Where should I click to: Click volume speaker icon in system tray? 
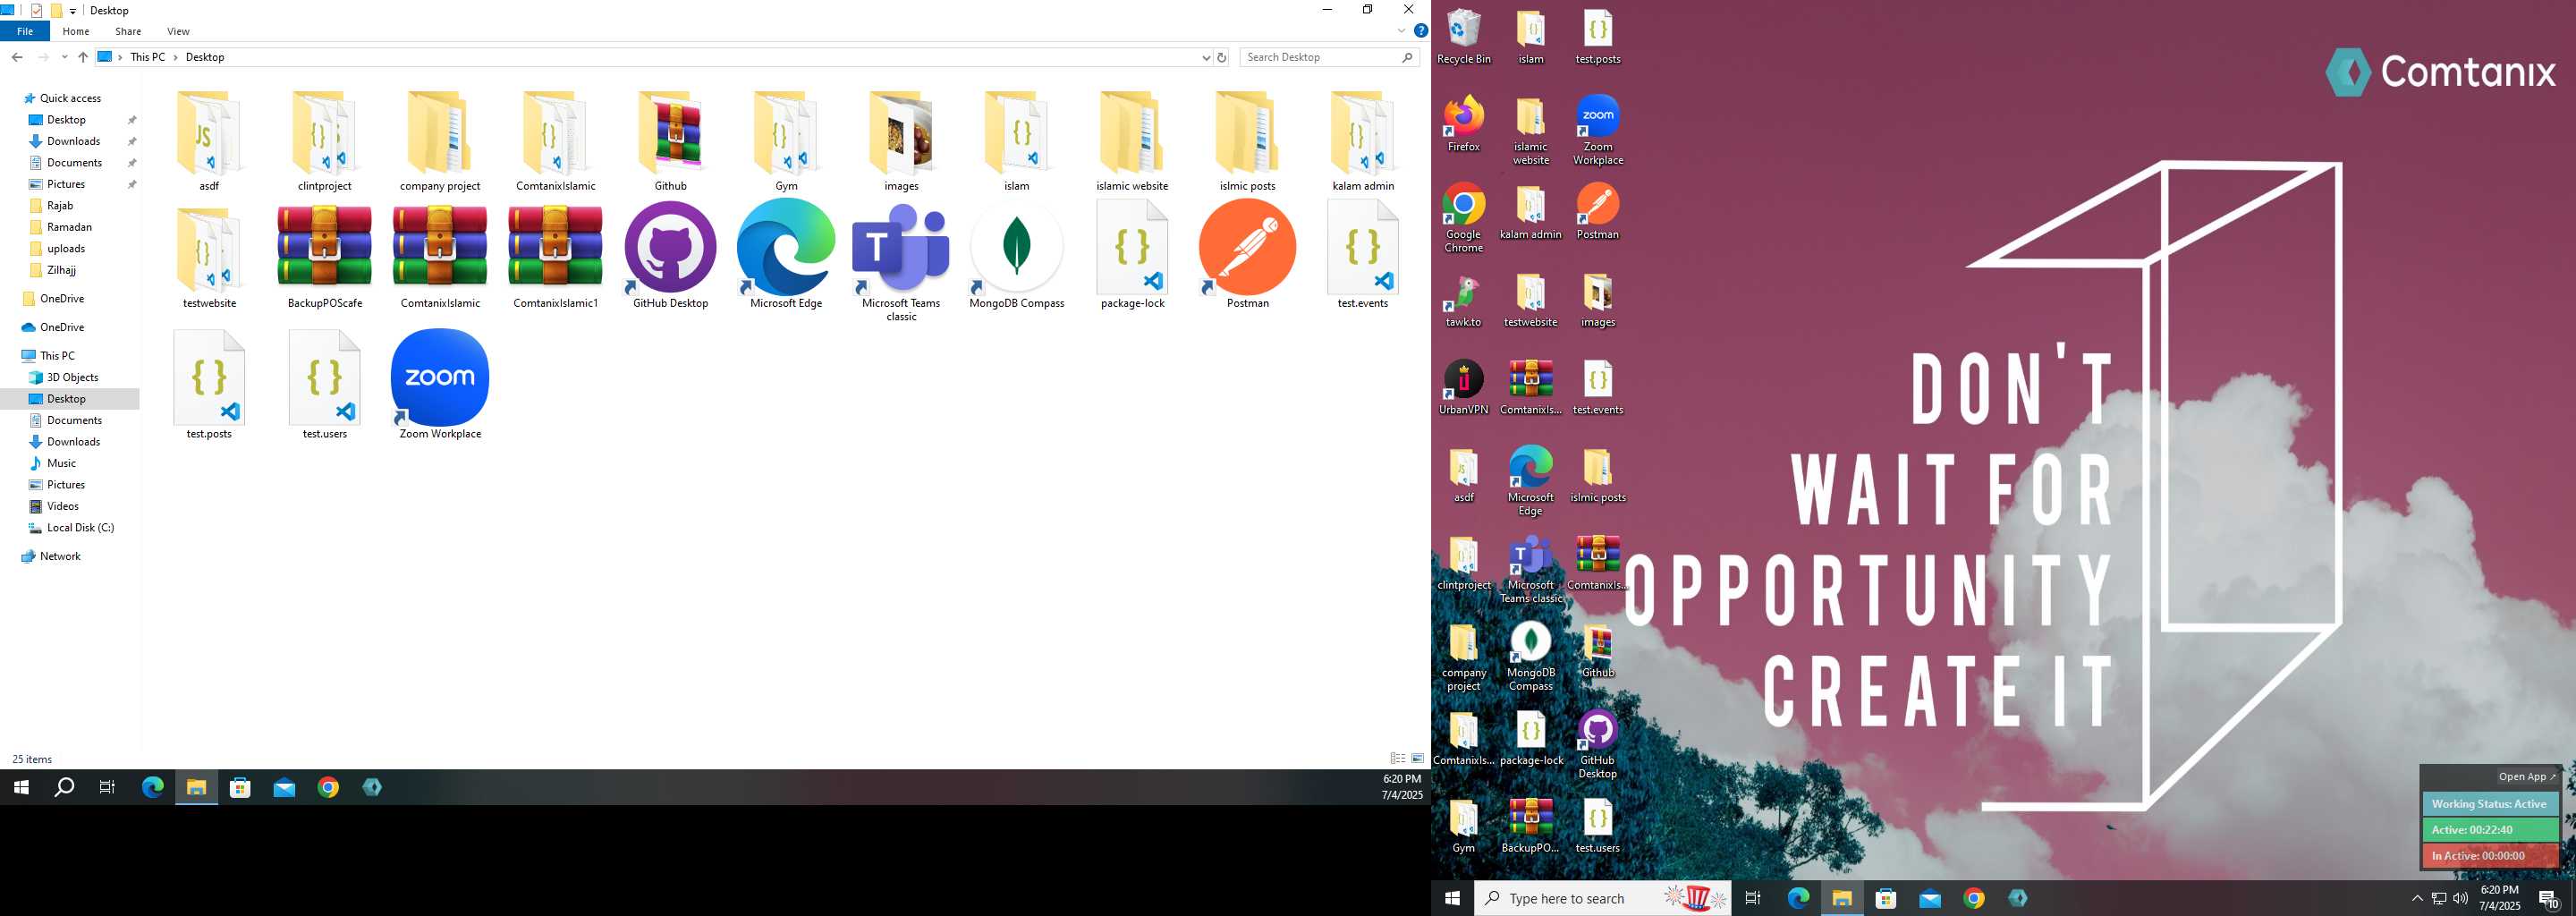(2461, 898)
